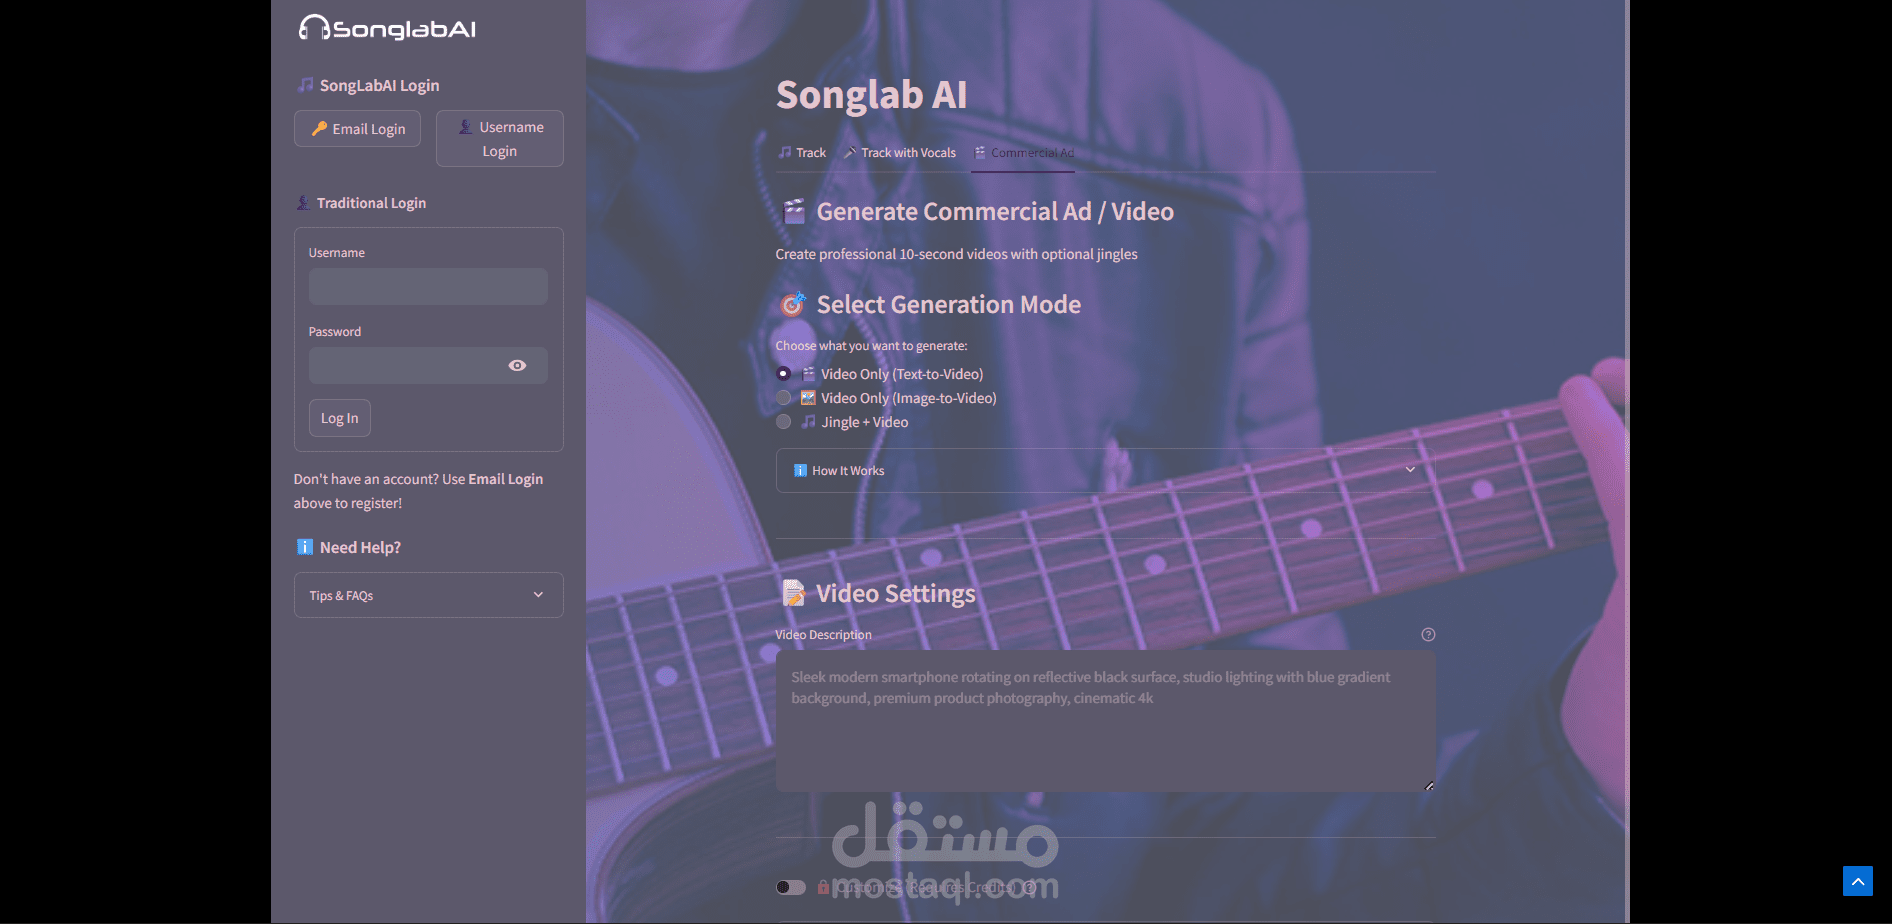Click the notepad icon beside Video Settings
The image size is (1892, 924).
[793, 593]
